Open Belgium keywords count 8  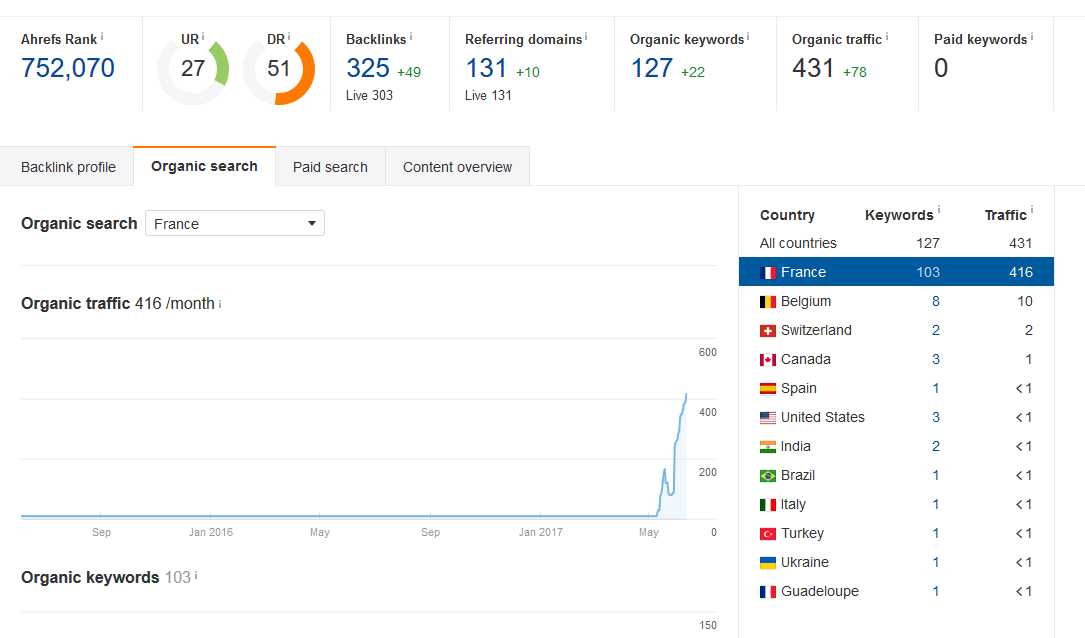[x=936, y=302]
